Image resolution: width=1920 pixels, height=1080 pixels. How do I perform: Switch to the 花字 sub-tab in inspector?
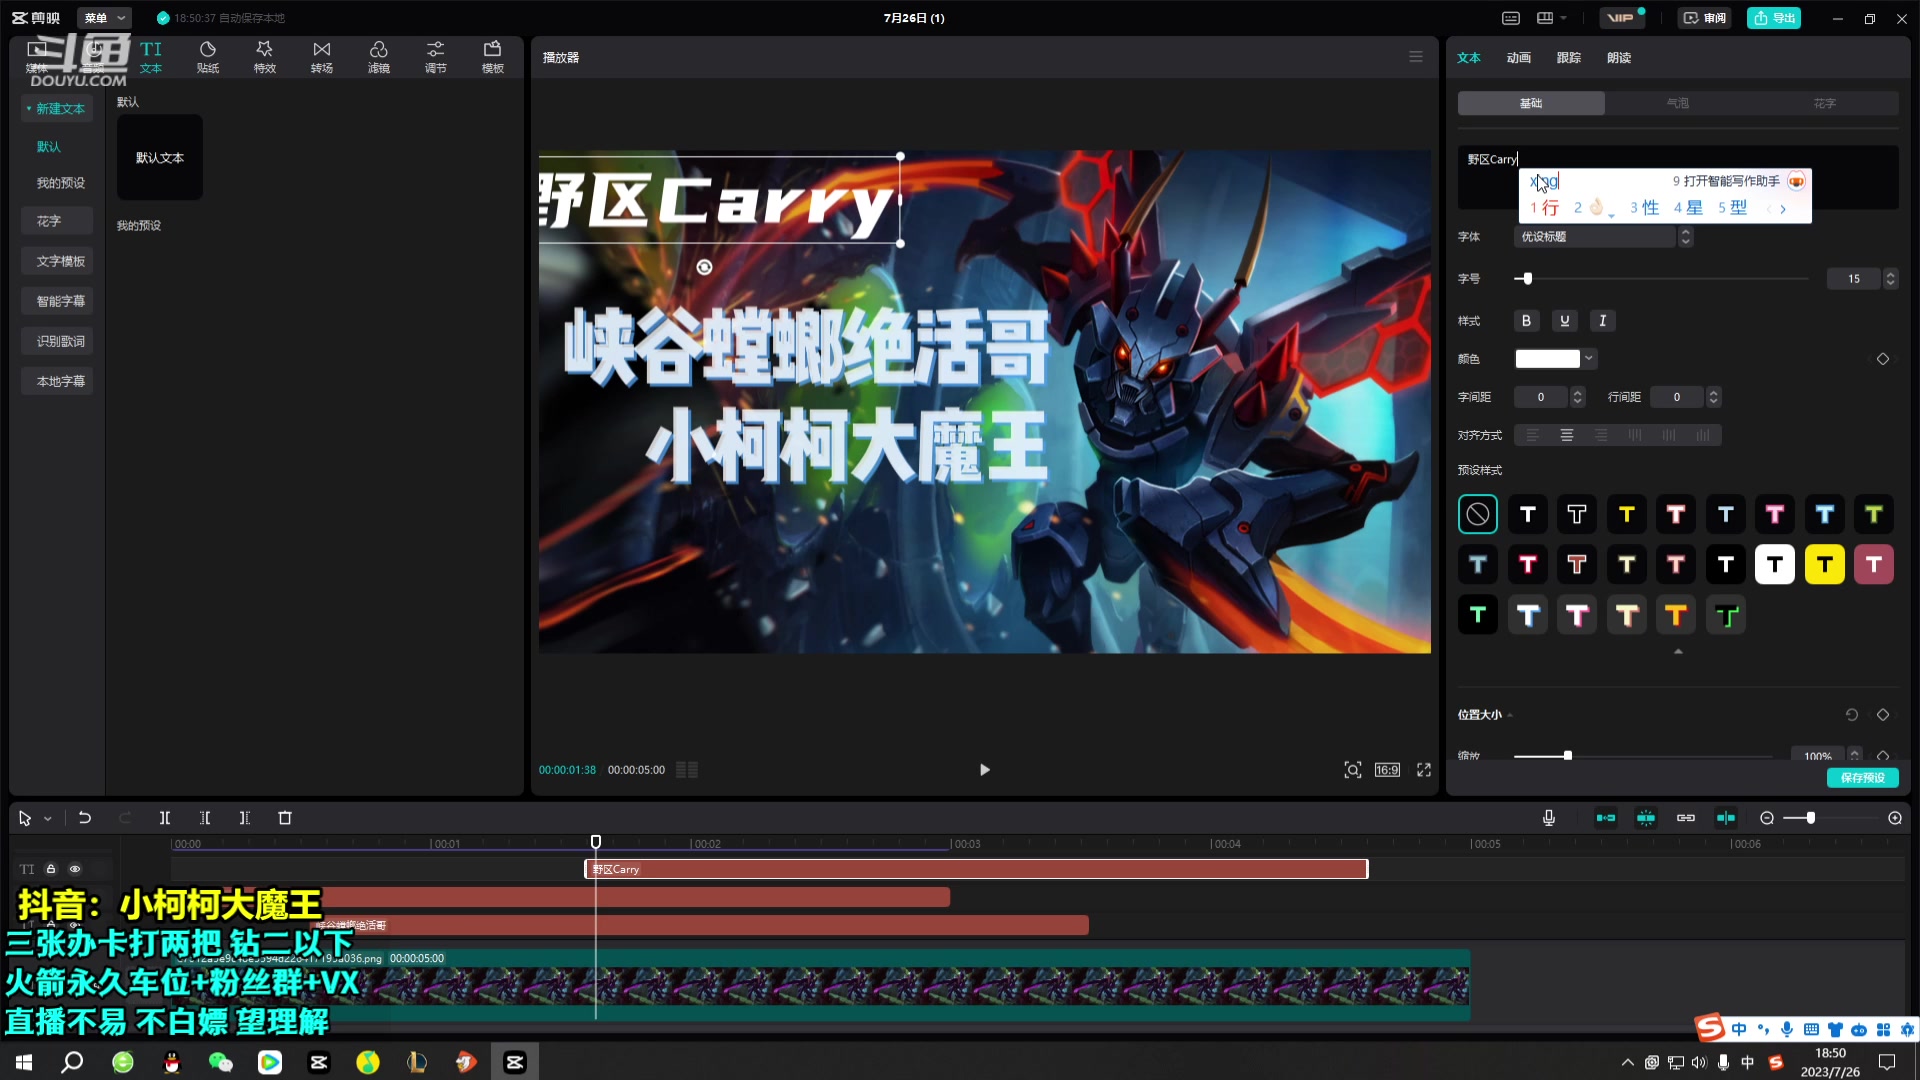pos(1825,103)
